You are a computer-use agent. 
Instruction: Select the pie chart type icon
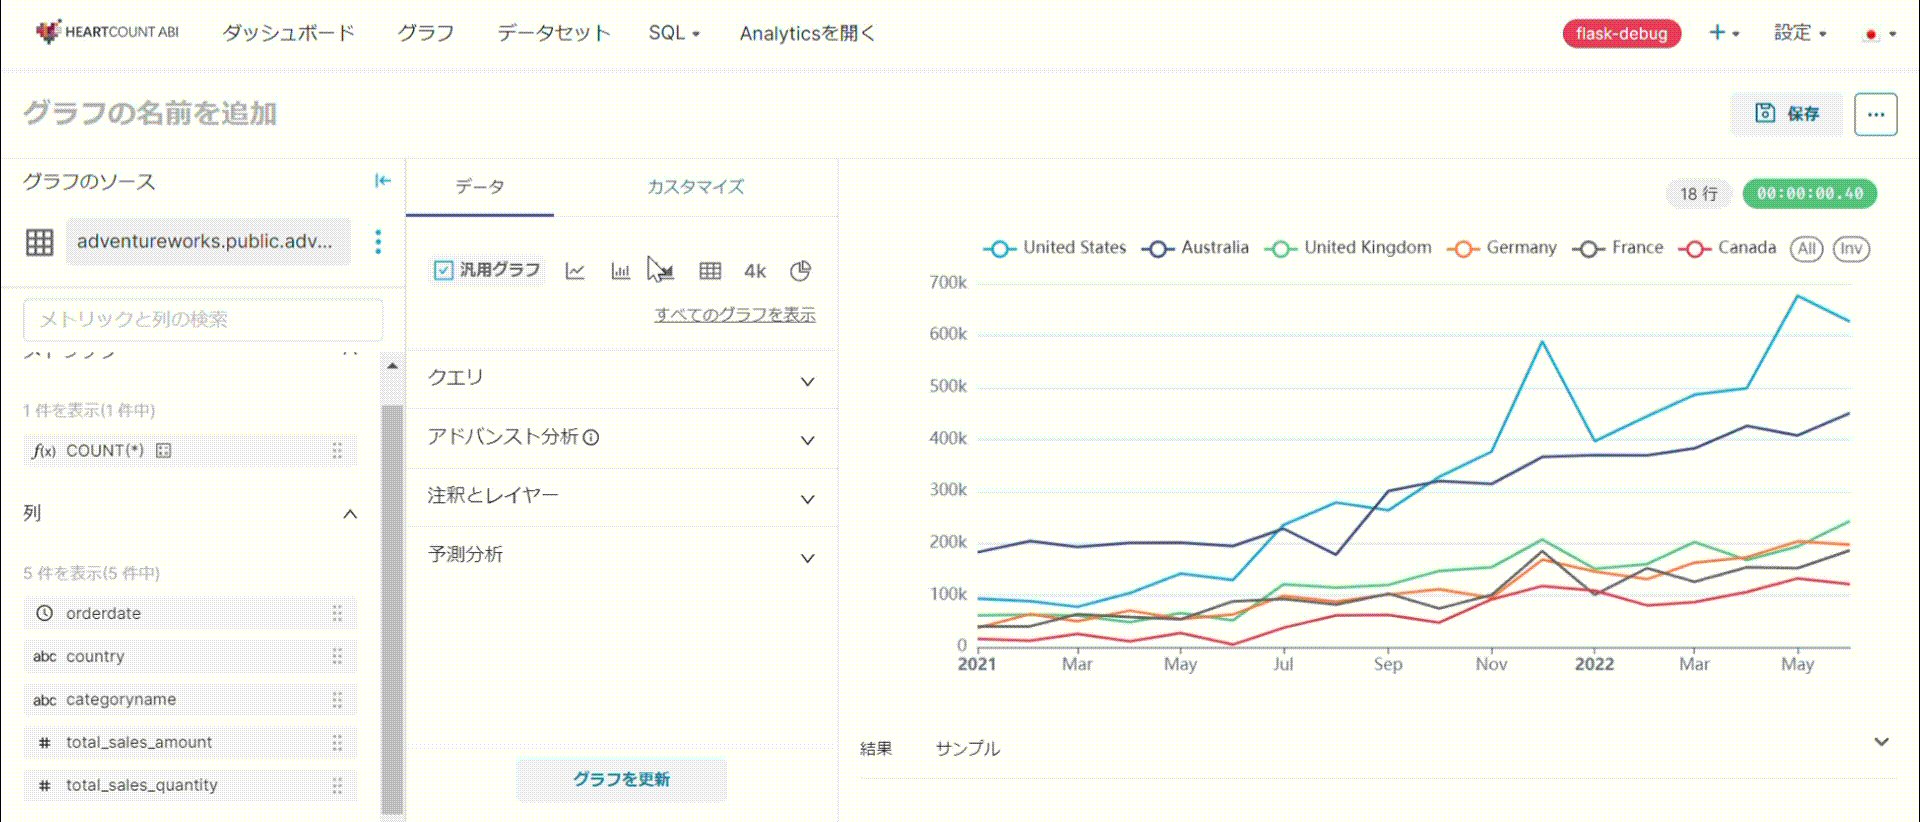(800, 271)
